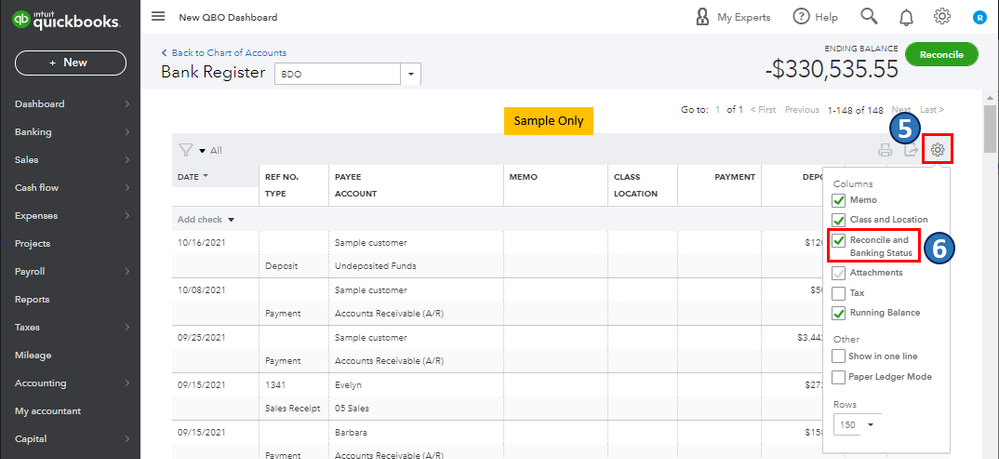The image size is (999, 459).
Task: Click the search magnifier icon
Action: pos(868,17)
